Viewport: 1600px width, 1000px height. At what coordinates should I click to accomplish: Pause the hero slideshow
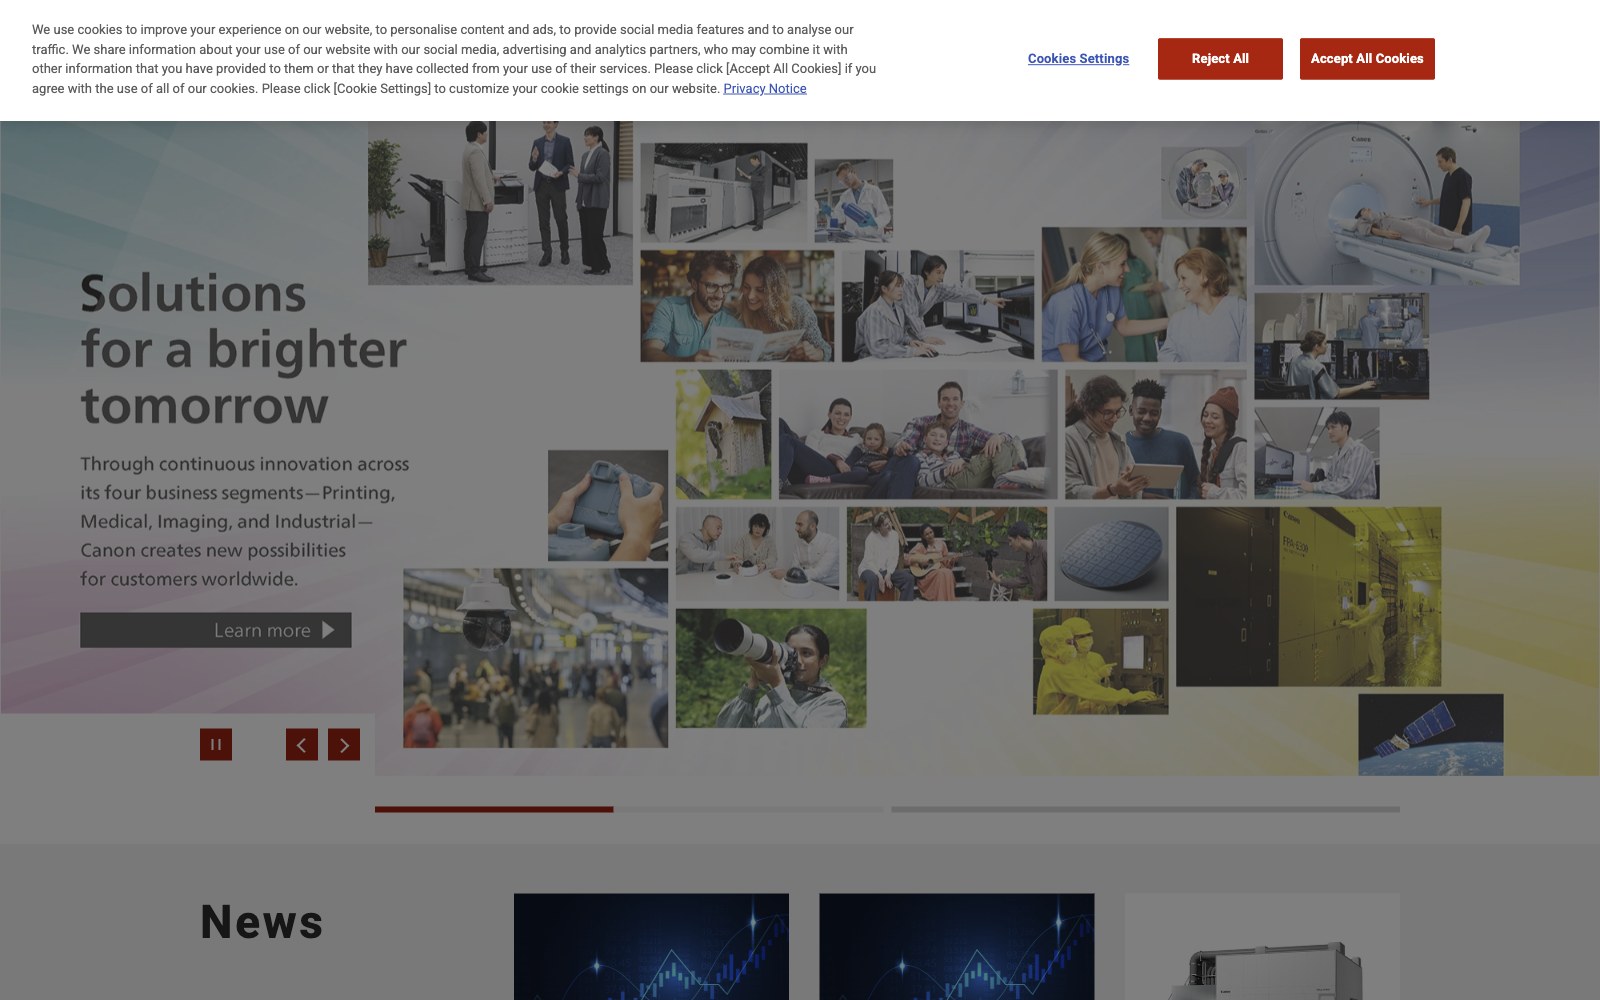[216, 744]
